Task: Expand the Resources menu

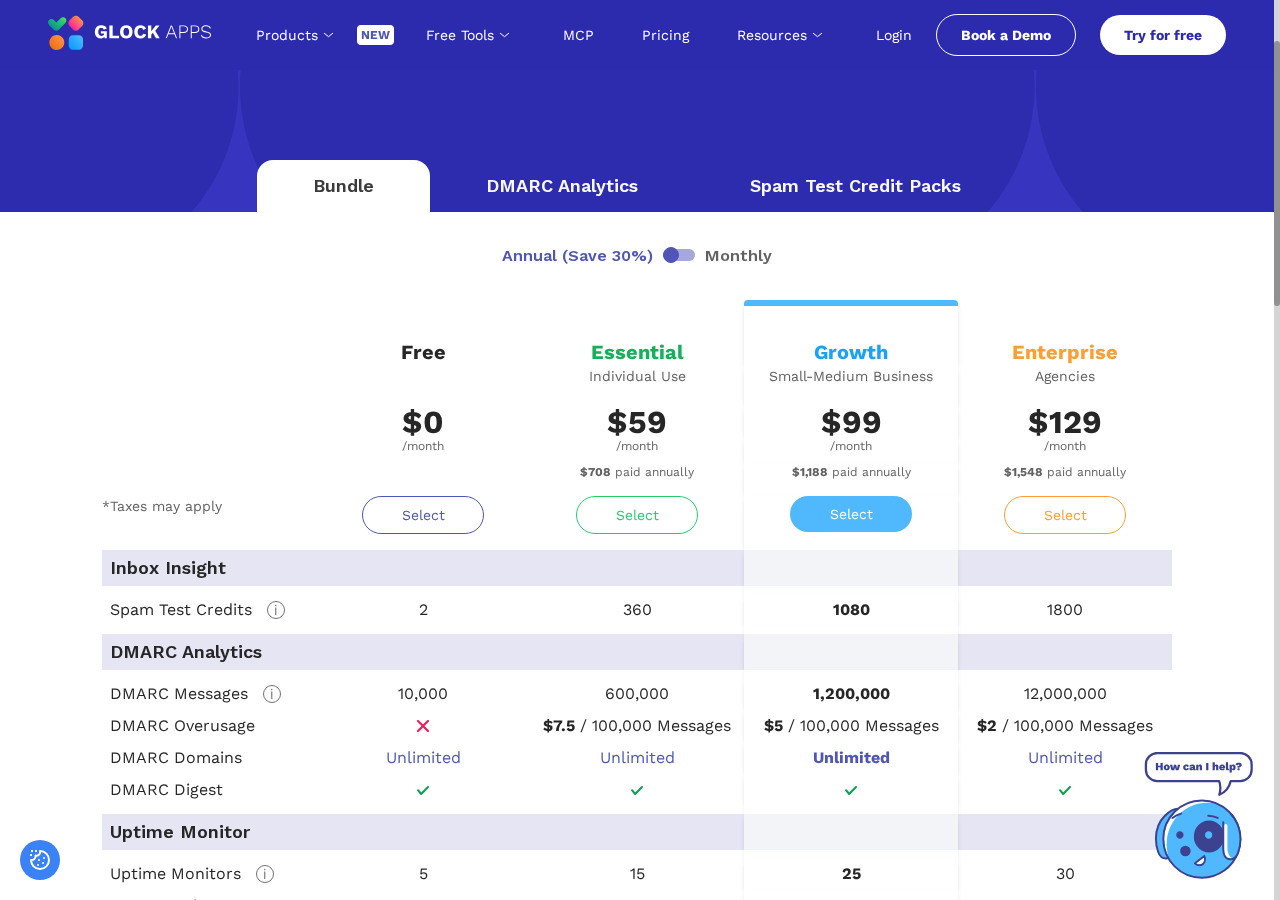Action: point(780,35)
